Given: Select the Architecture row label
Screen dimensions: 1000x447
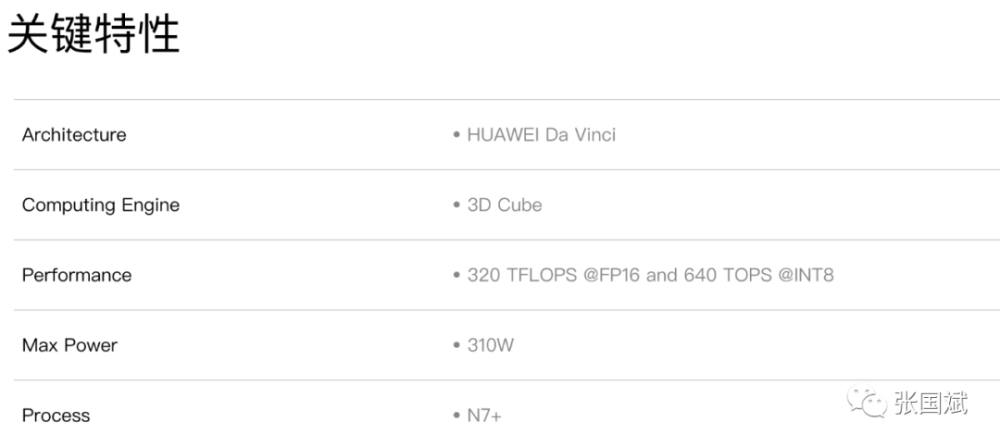Looking at the screenshot, I should click(74, 135).
